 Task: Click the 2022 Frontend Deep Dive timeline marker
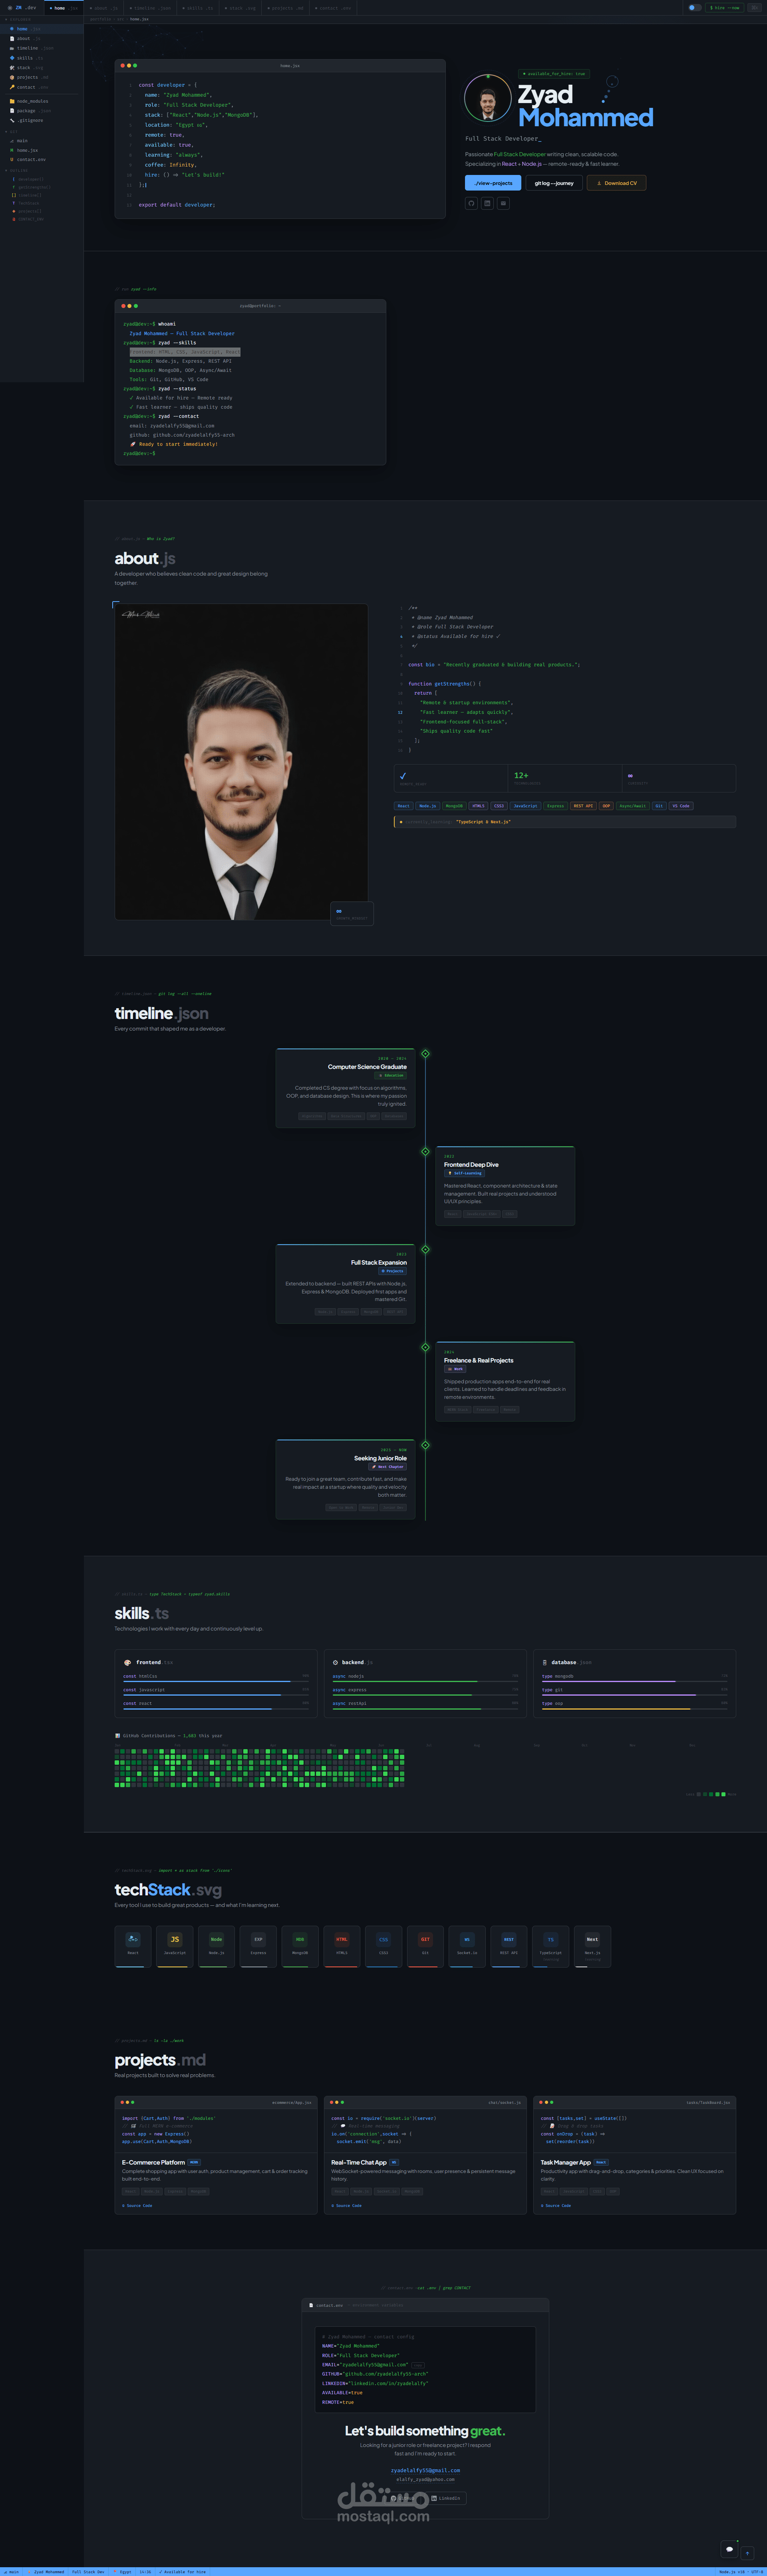(x=425, y=1151)
